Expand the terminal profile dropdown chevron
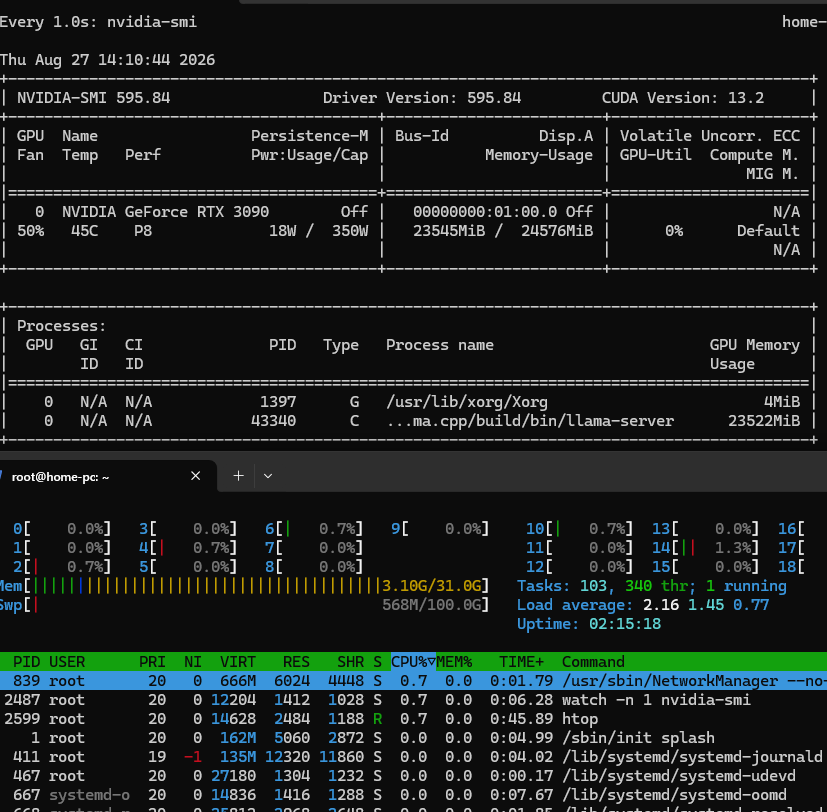This screenshot has width=827, height=812. pos(268,476)
